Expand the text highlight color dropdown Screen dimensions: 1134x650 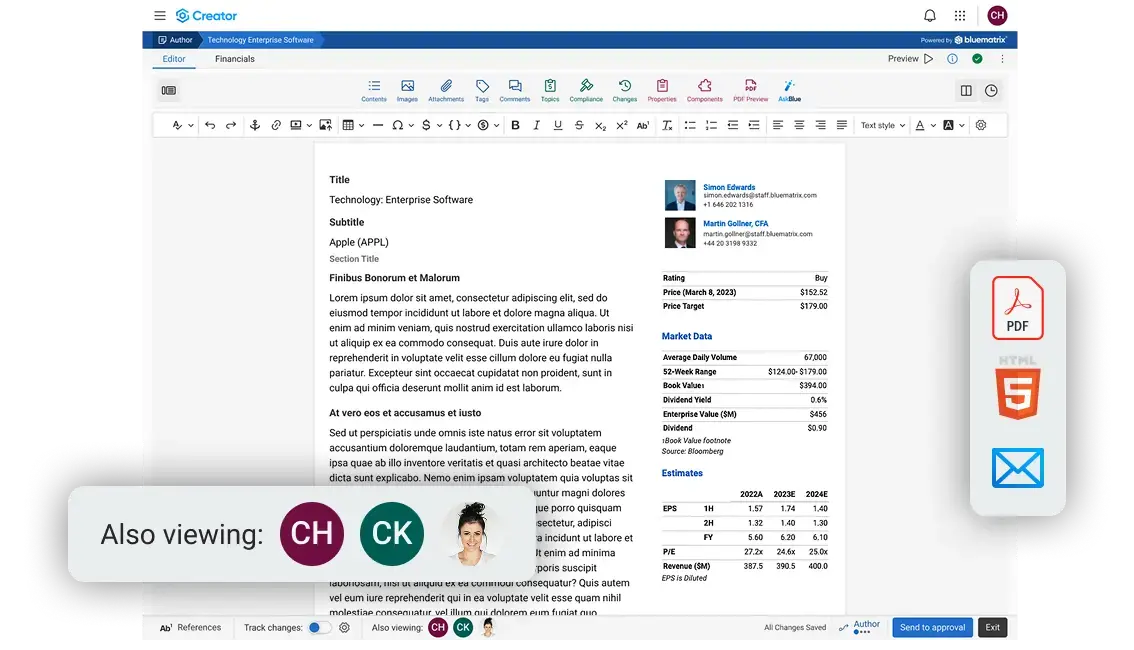tap(961, 125)
